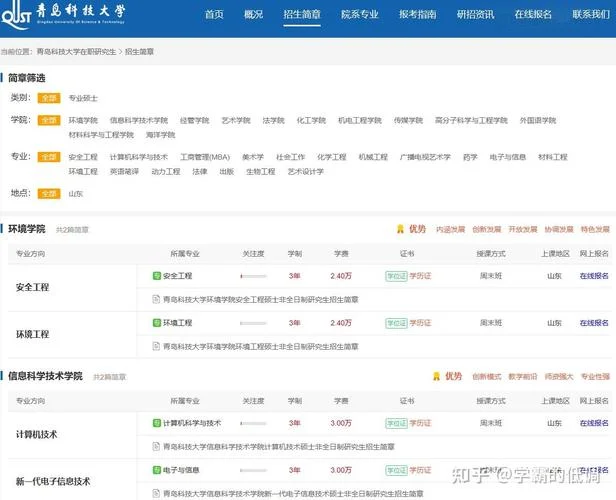Open 研招资讯 navigation item

click(475, 15)
